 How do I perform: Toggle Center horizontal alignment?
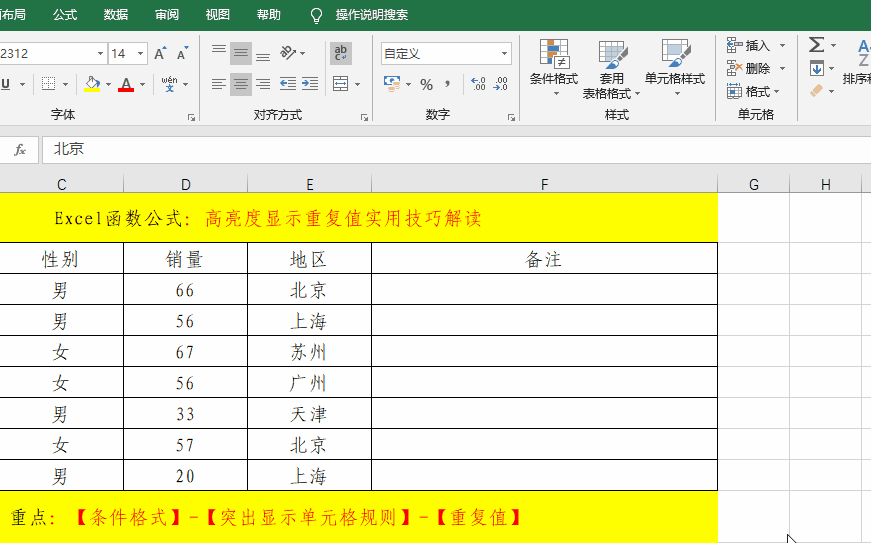[x=241, y=85]
